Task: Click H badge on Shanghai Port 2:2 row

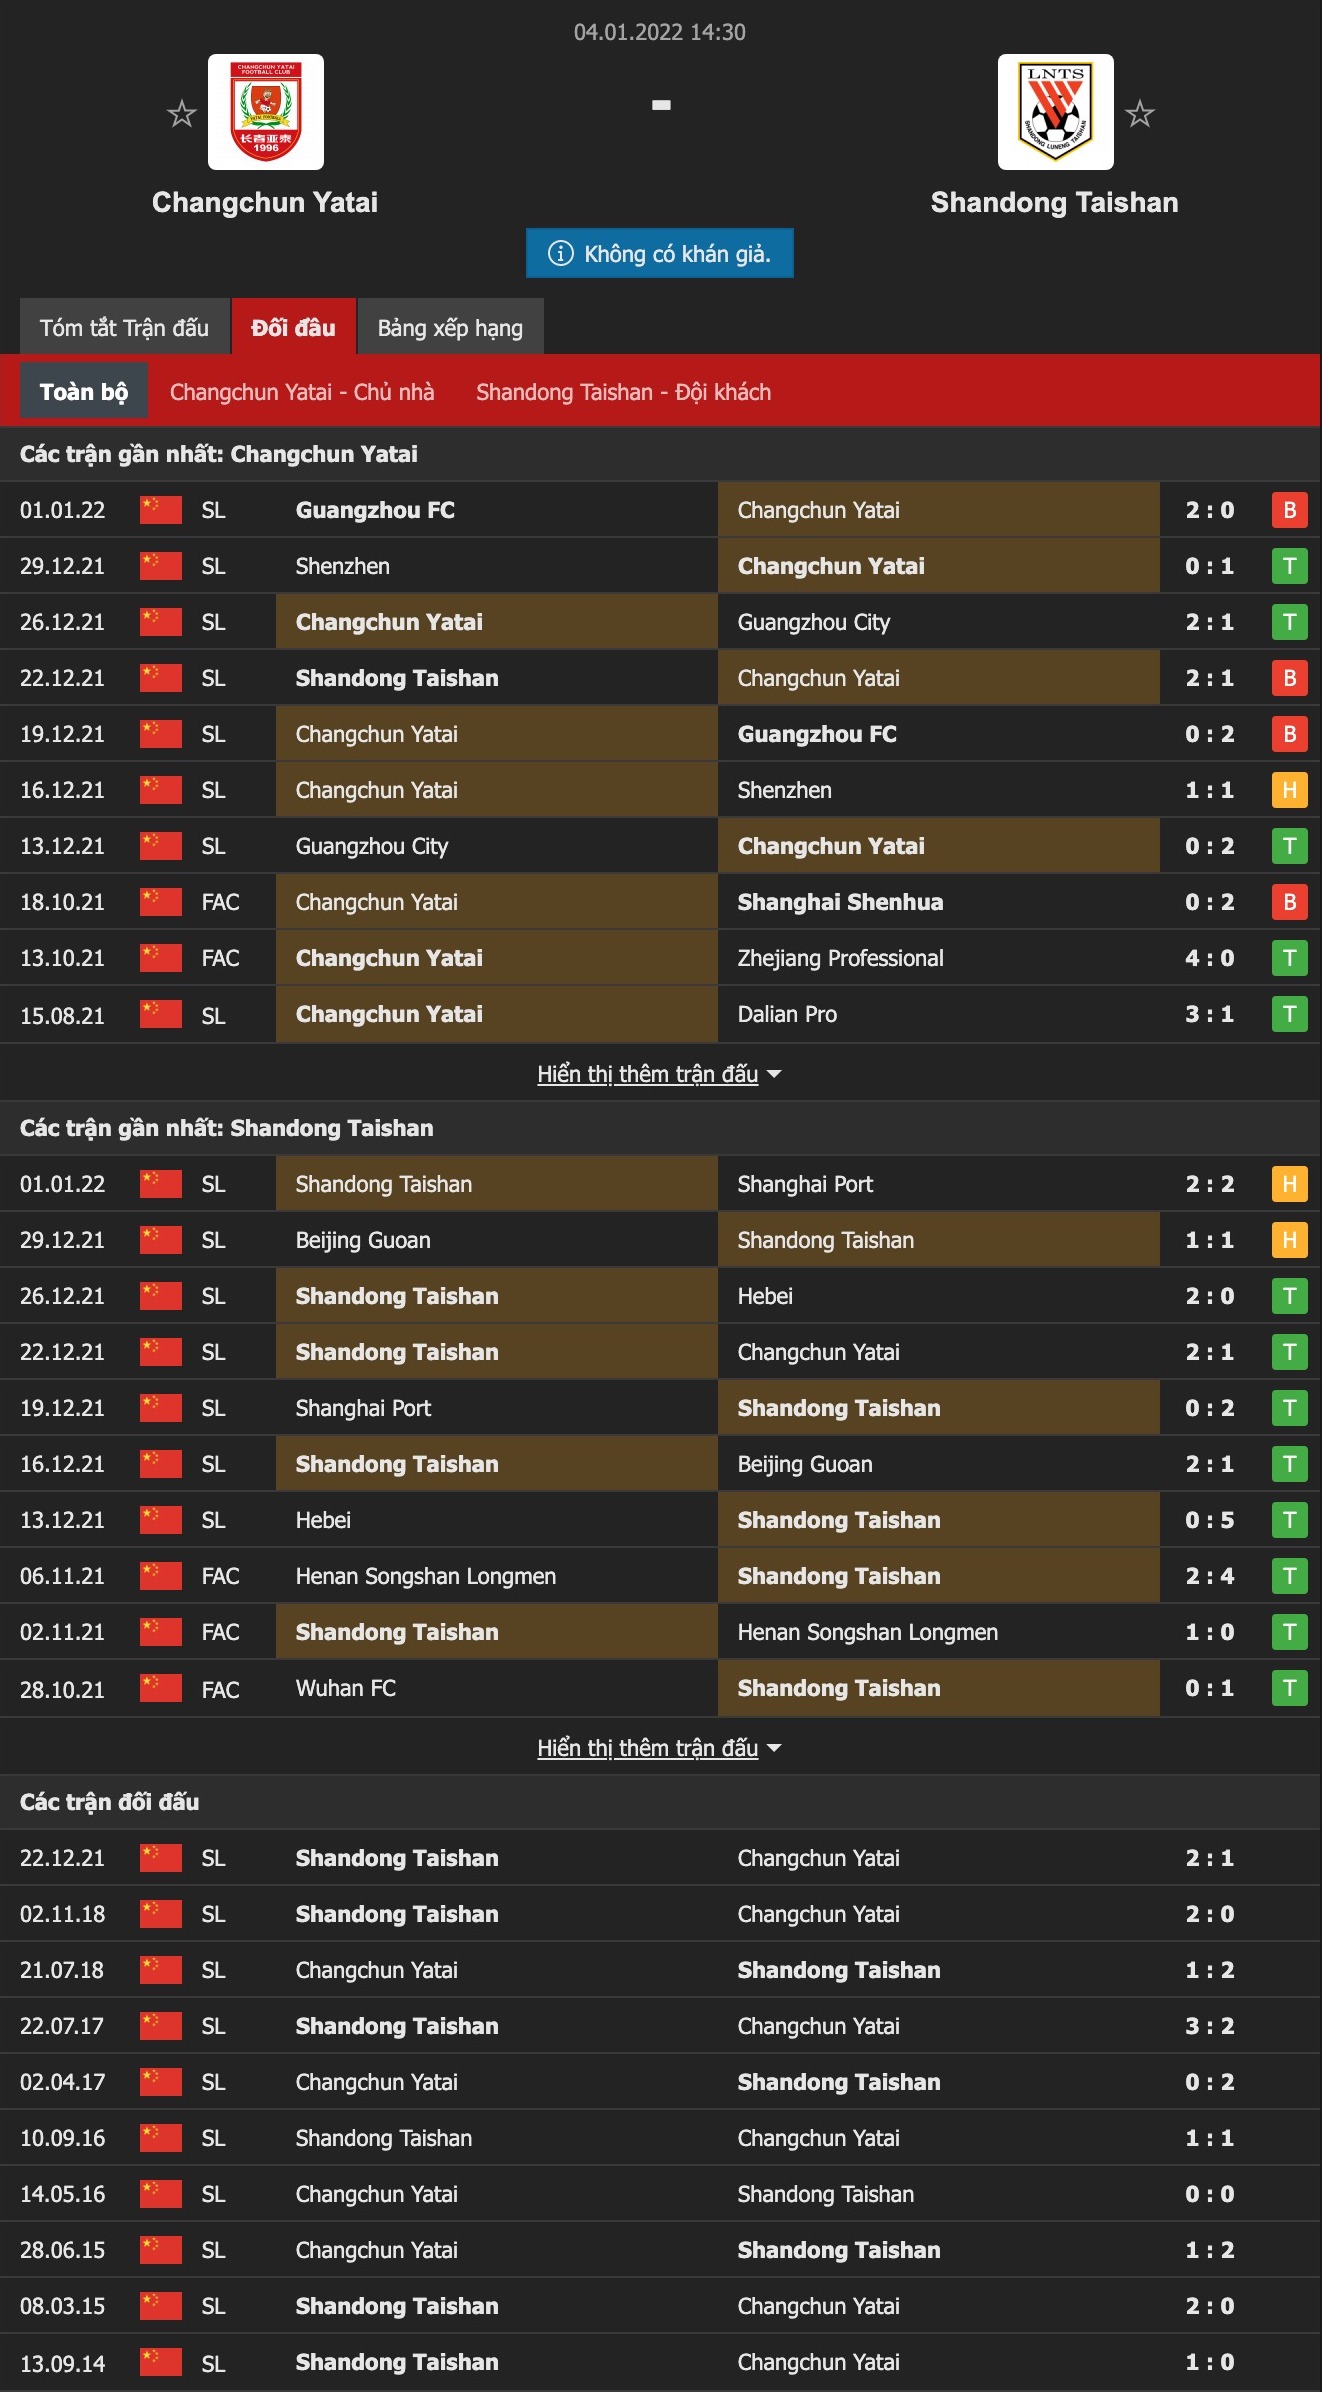Action: (x=1290, y=1184)
